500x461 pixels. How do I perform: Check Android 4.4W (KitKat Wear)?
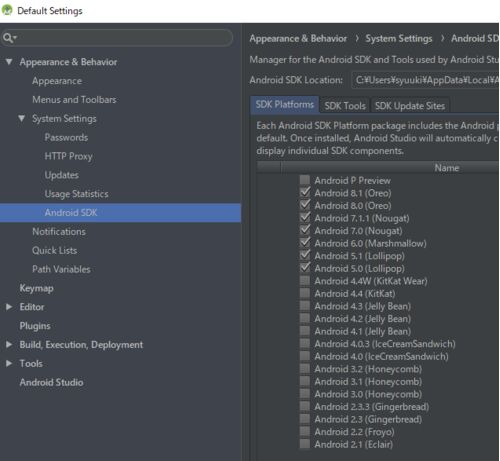click(305, 281)
